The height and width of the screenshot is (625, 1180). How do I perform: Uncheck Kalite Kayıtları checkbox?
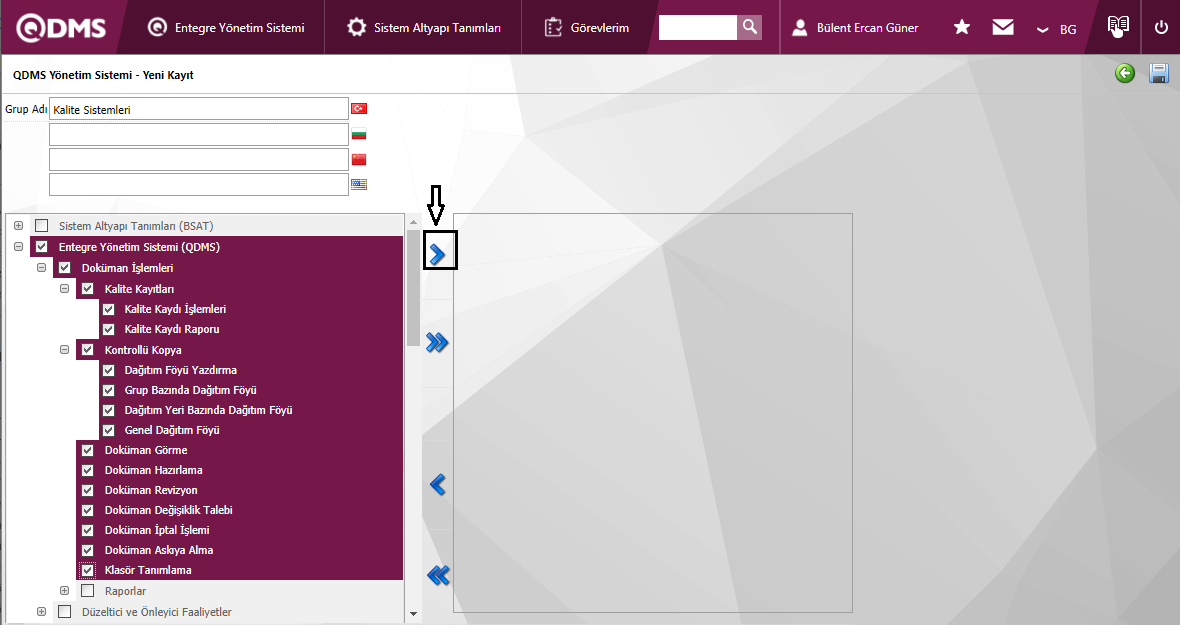87,289
